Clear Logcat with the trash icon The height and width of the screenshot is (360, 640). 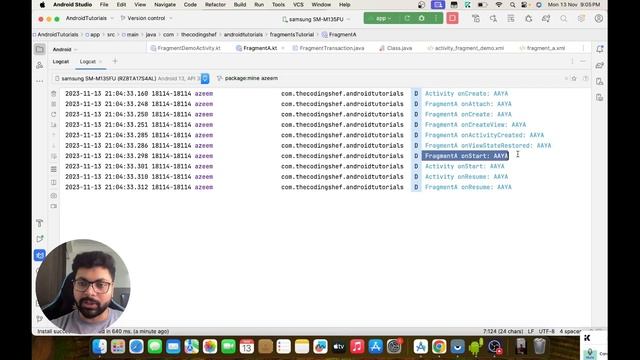coord(53,93)
